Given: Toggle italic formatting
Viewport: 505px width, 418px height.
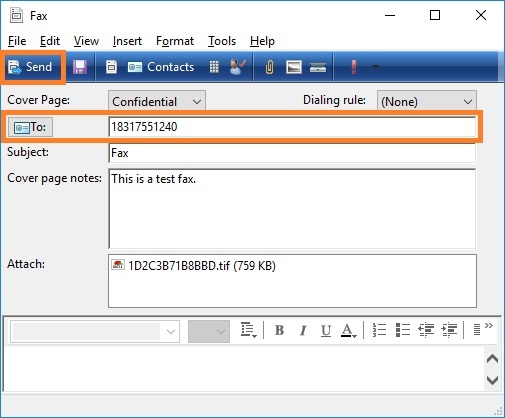Looking at the screenshot, I should click(303, 331).
